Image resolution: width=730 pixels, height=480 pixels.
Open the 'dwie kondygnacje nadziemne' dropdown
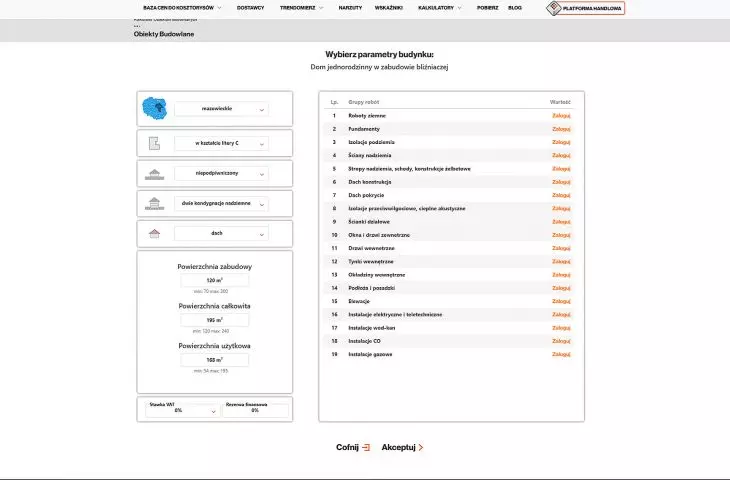221,203
